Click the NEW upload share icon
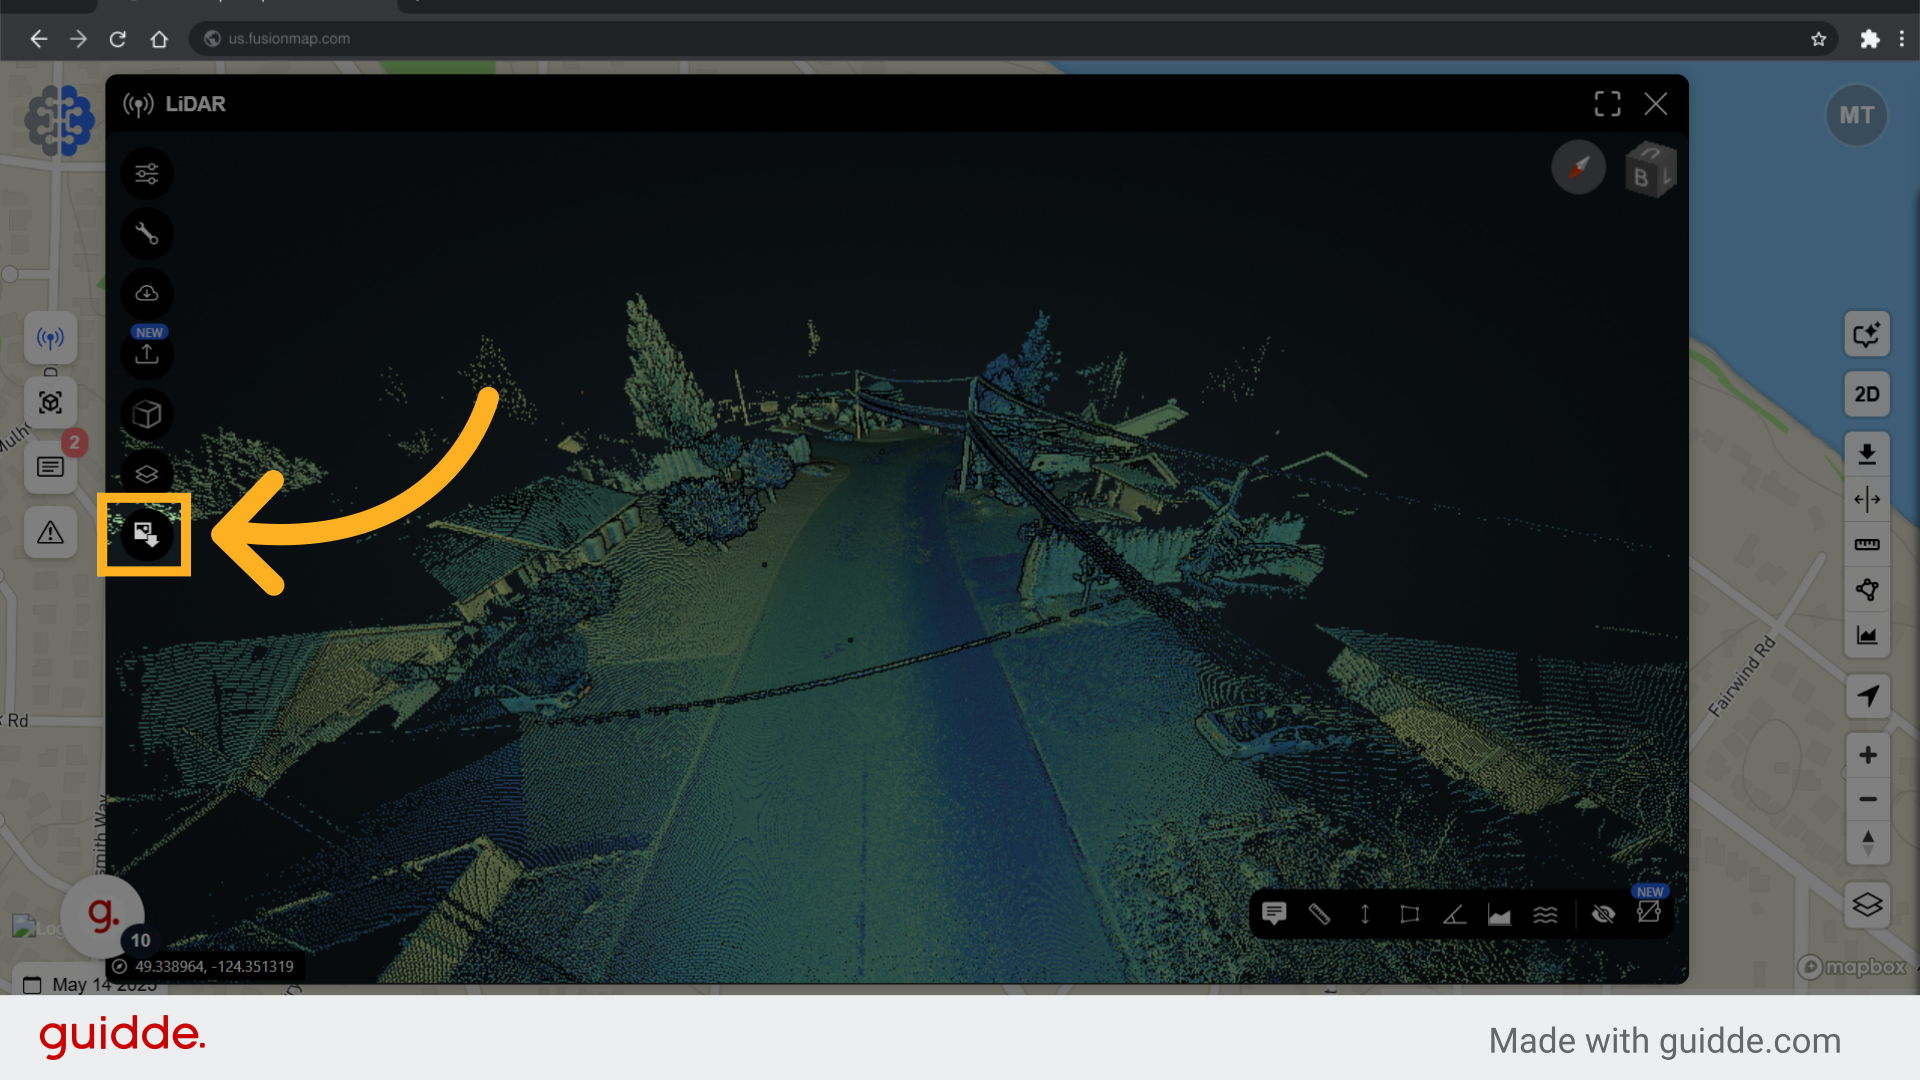 pyautogui.click(x=147, y=354)
